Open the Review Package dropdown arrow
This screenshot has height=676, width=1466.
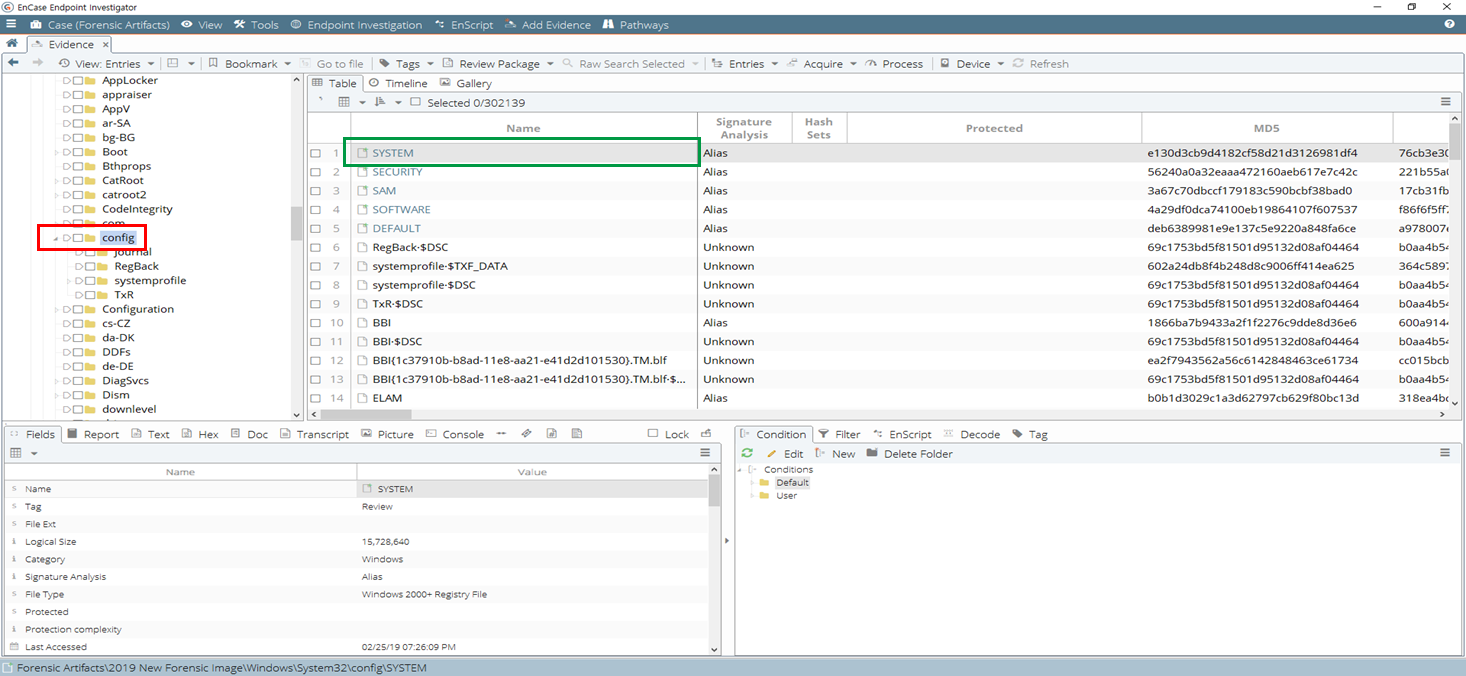pyautogui.click(x=549, y=64)
